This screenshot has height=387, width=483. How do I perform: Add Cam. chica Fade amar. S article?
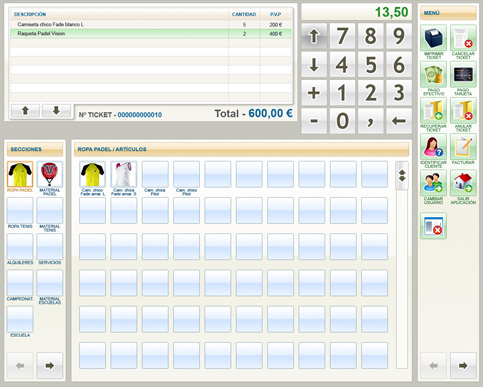(x=124, y=174)
